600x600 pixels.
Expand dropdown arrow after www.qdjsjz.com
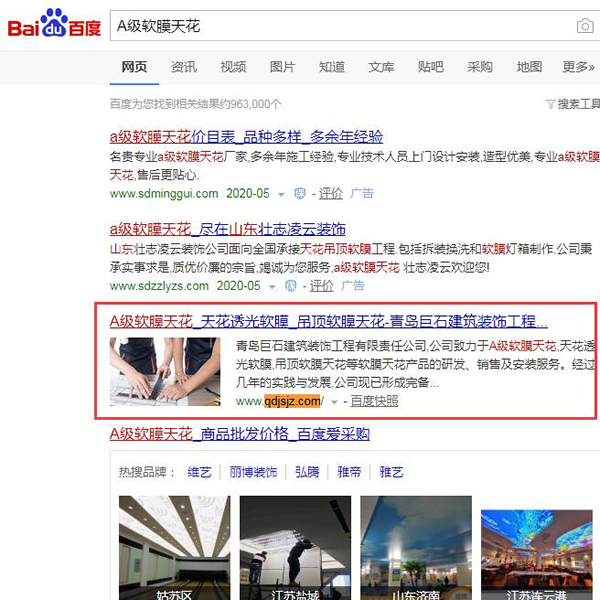pyautogui.click(x=334, y=402)
